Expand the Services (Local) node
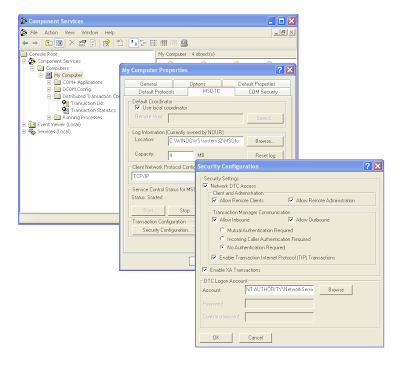 click(24, 132)
